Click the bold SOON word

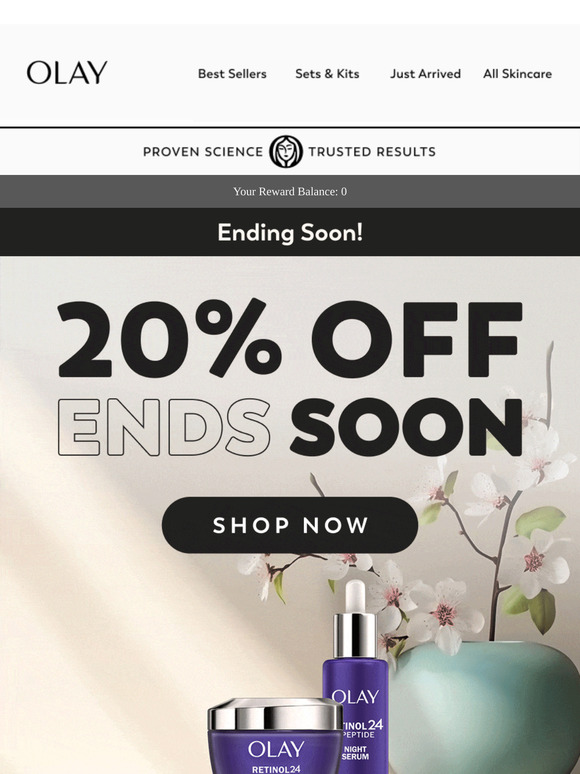click(406, 427)
